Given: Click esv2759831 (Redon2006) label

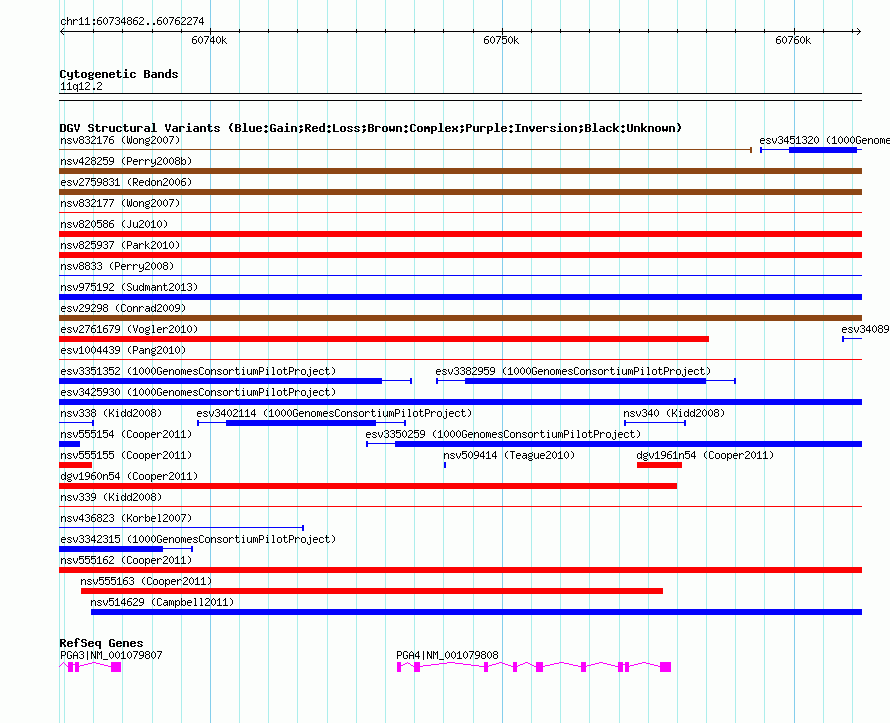Looking at the screenshot, I should point(126,182).
